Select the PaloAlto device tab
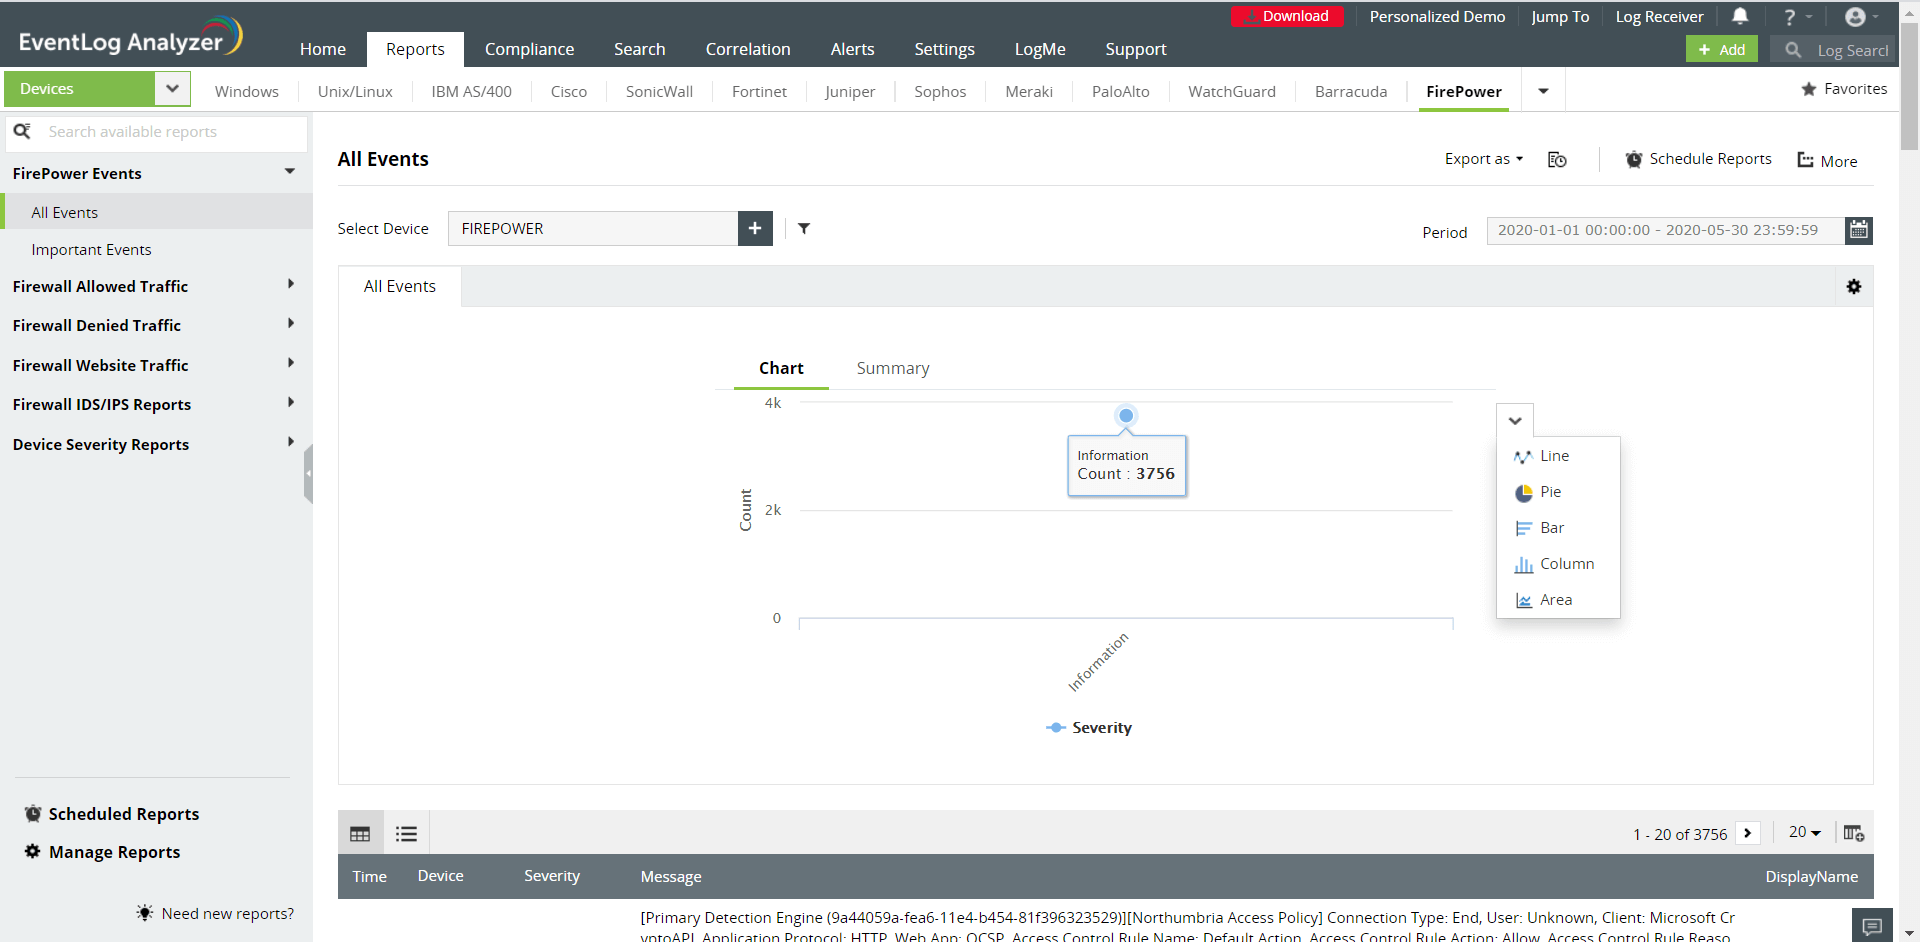Image resolution: width=1920 pixels, height=942 pixels. click(1121, 91)
